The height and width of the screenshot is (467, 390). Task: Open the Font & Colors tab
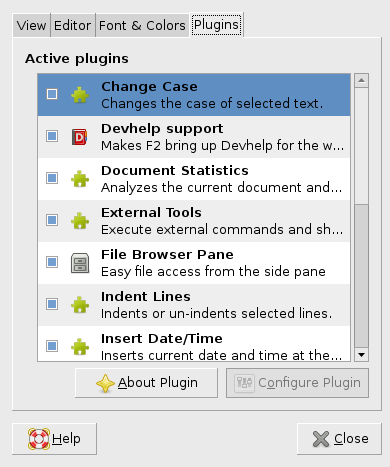point(142,25)
